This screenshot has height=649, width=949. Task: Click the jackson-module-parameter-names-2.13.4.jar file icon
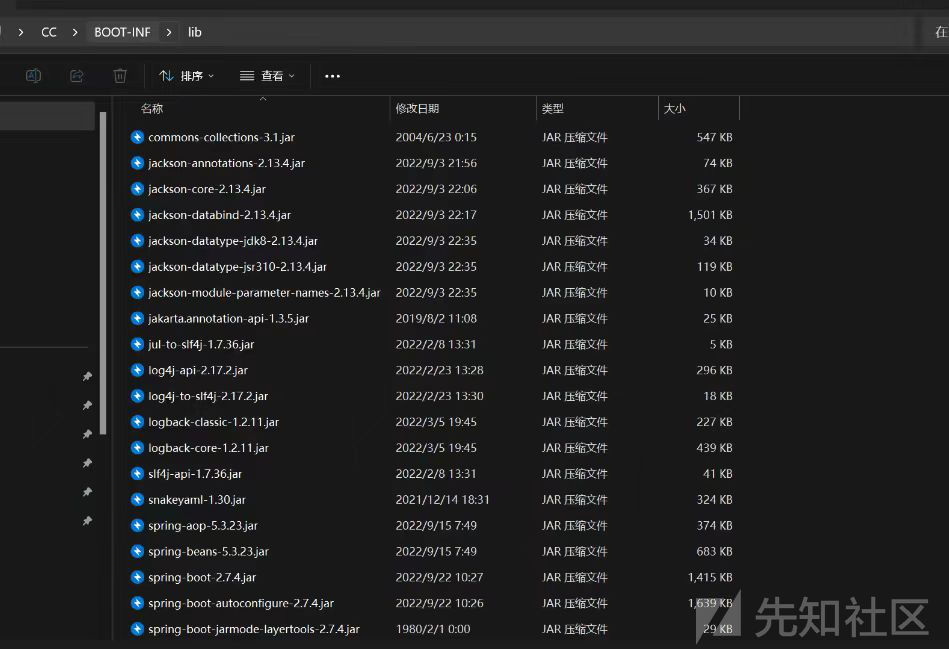[x=137, y=292]
